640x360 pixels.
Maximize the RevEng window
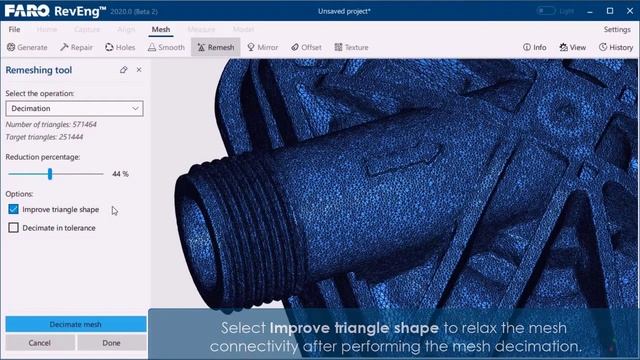coord(610,11)
